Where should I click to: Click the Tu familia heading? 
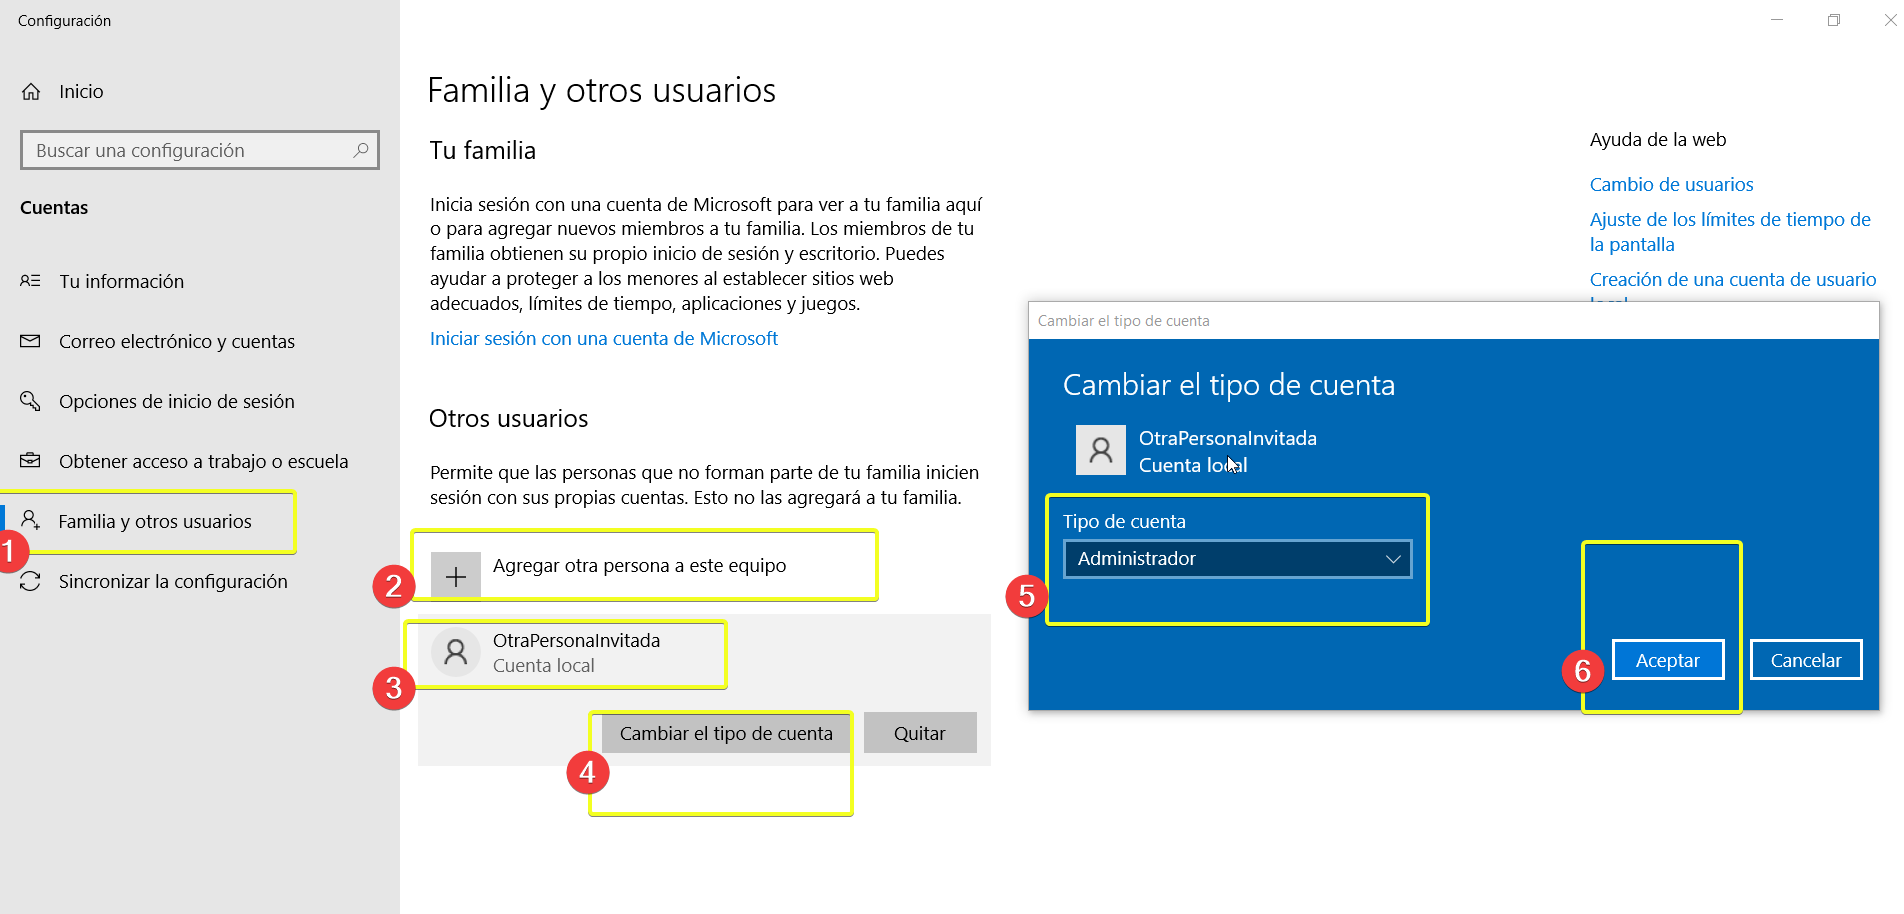(x=483, y=151)
